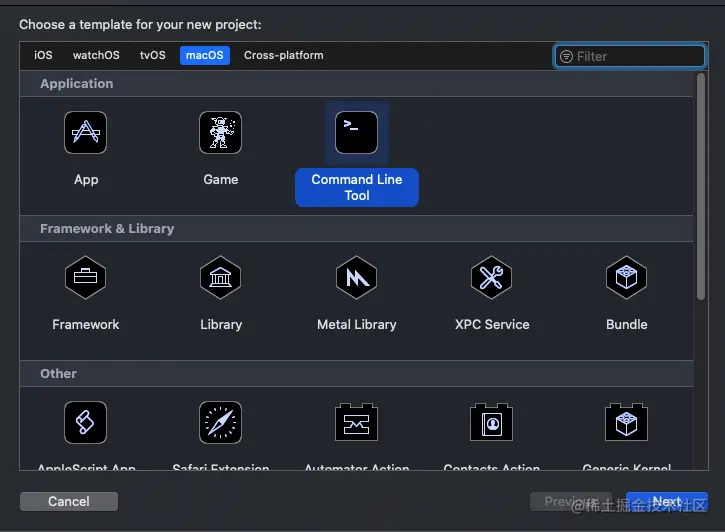The image size is (725, 532).
Task: Pick the Contacts Action icon
Action: (x=492, y=422)
